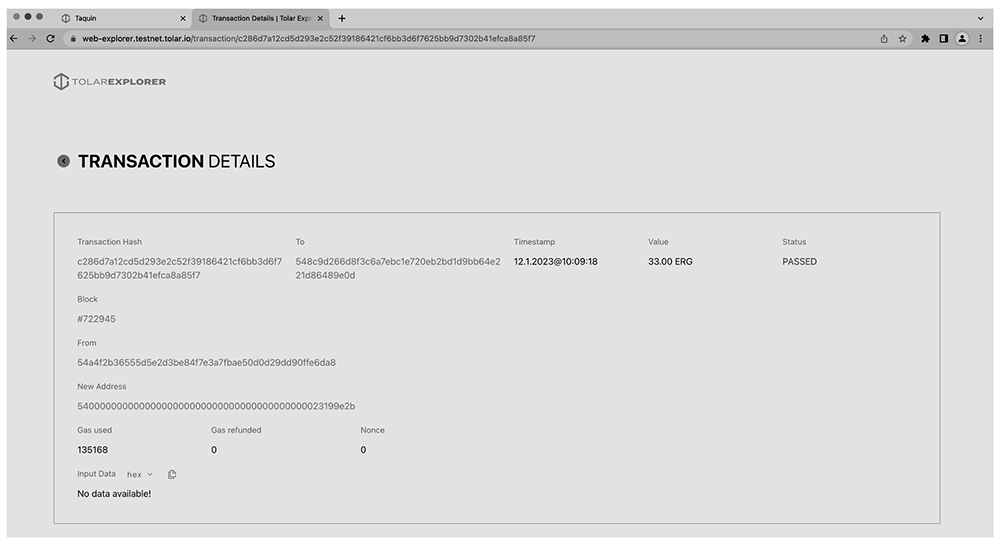Viewport: 1000px width, 546px height.
Task: Click the browser forward arrow
Action: click(x=32, y=38)
